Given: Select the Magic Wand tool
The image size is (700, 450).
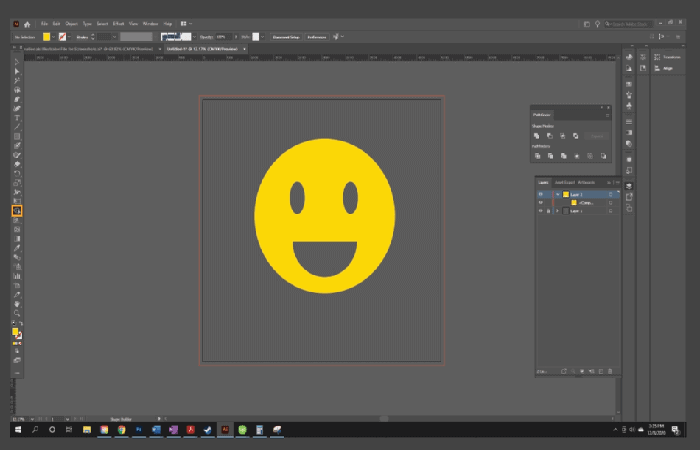Looking at the screenshot, I should 17,81.
